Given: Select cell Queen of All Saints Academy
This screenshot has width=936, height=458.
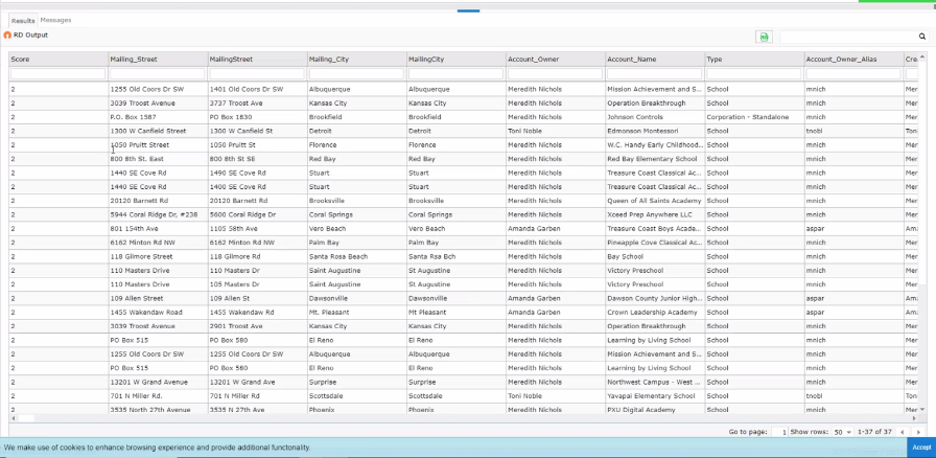Looking at the screenshot, I should [655, 201].
